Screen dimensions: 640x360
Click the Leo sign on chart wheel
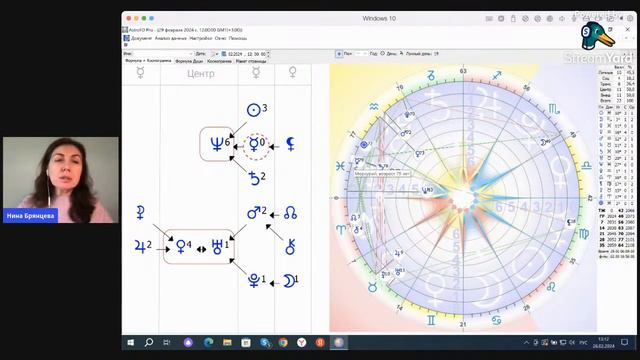(x=551, y=287)
